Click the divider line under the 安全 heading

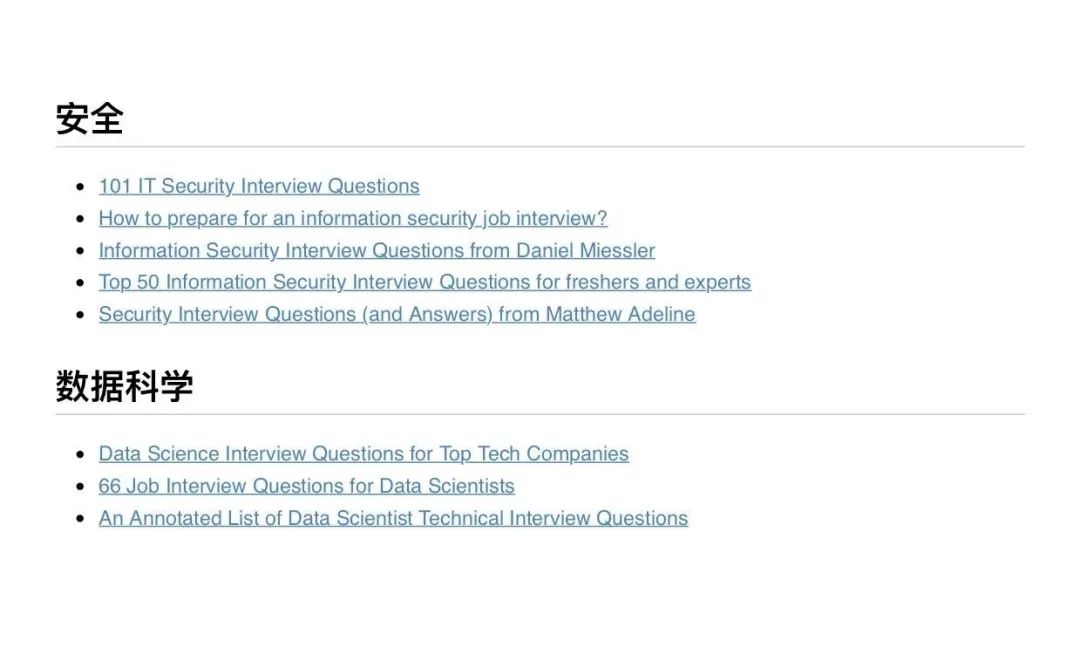540,147
